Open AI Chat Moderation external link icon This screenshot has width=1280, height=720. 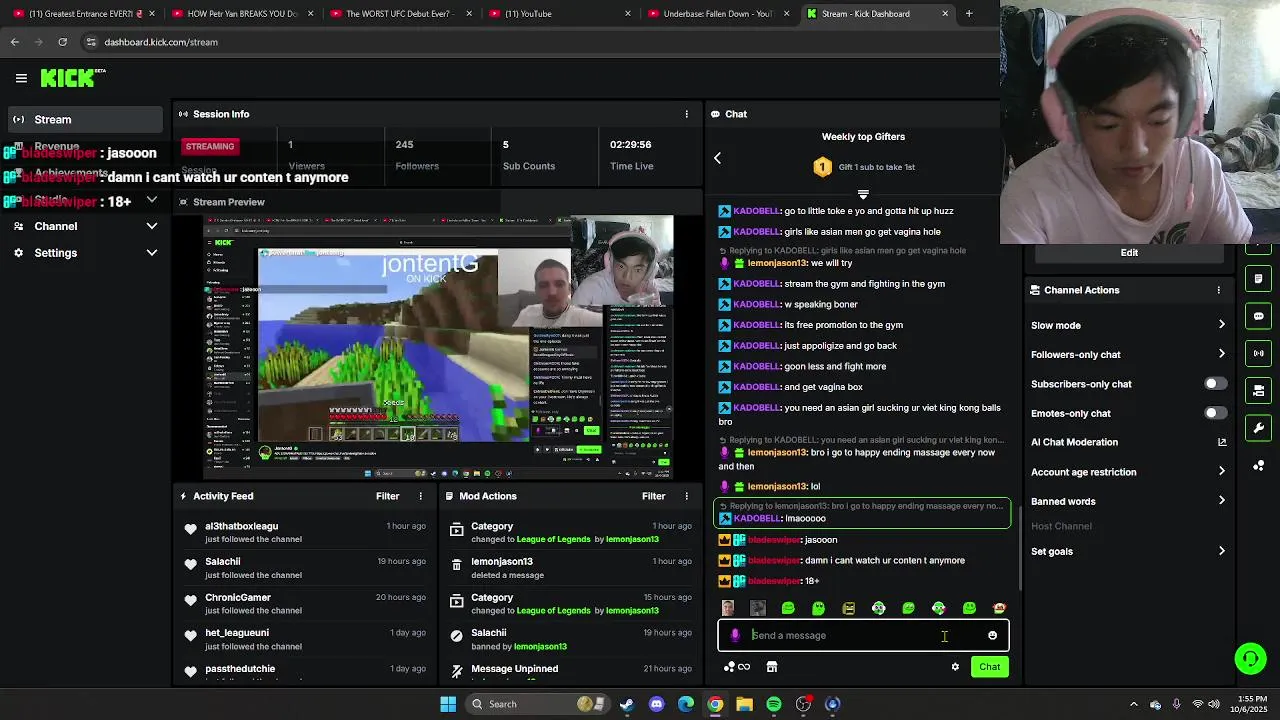pyautogui.click(x=1221, y=442)
